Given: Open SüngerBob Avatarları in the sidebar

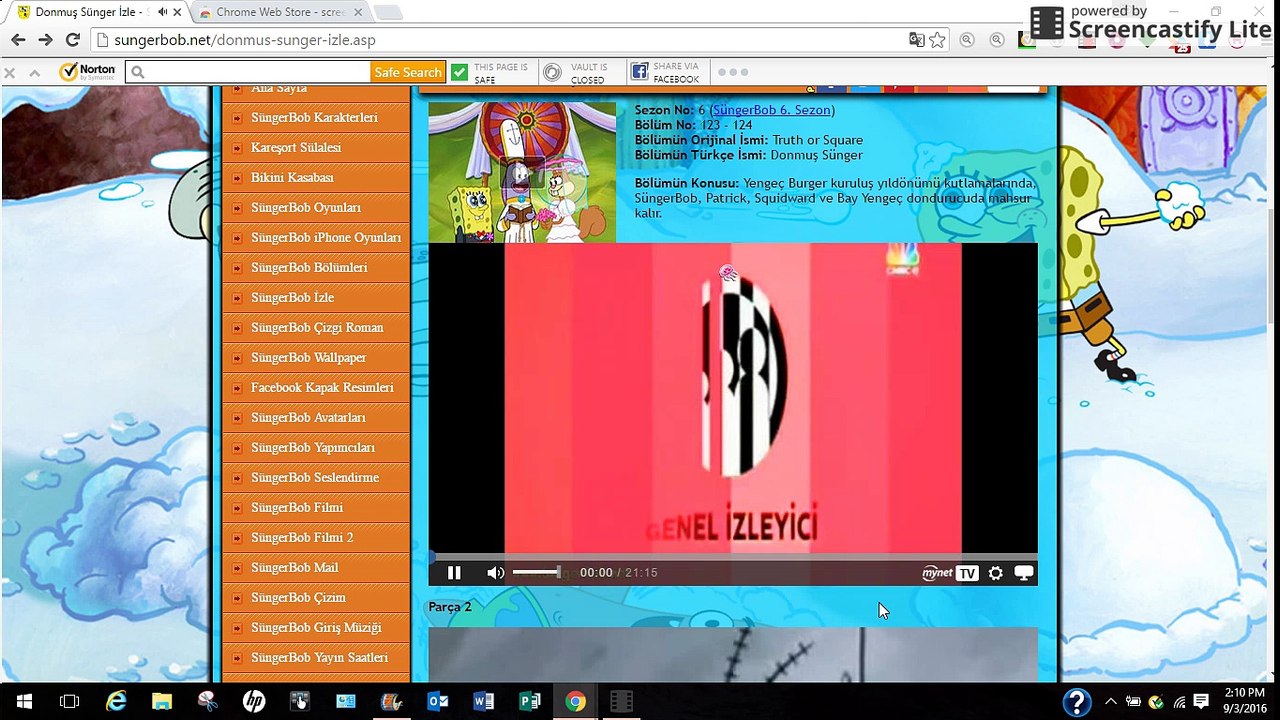Looking at the screenshot, I should [x=316, y=417].
